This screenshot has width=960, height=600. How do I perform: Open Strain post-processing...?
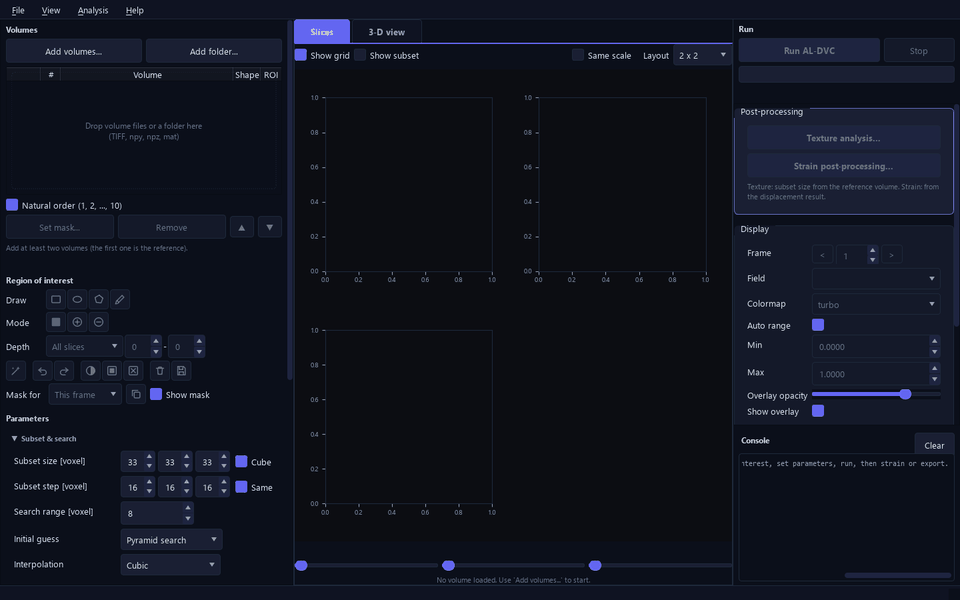(x=843, y=166)
